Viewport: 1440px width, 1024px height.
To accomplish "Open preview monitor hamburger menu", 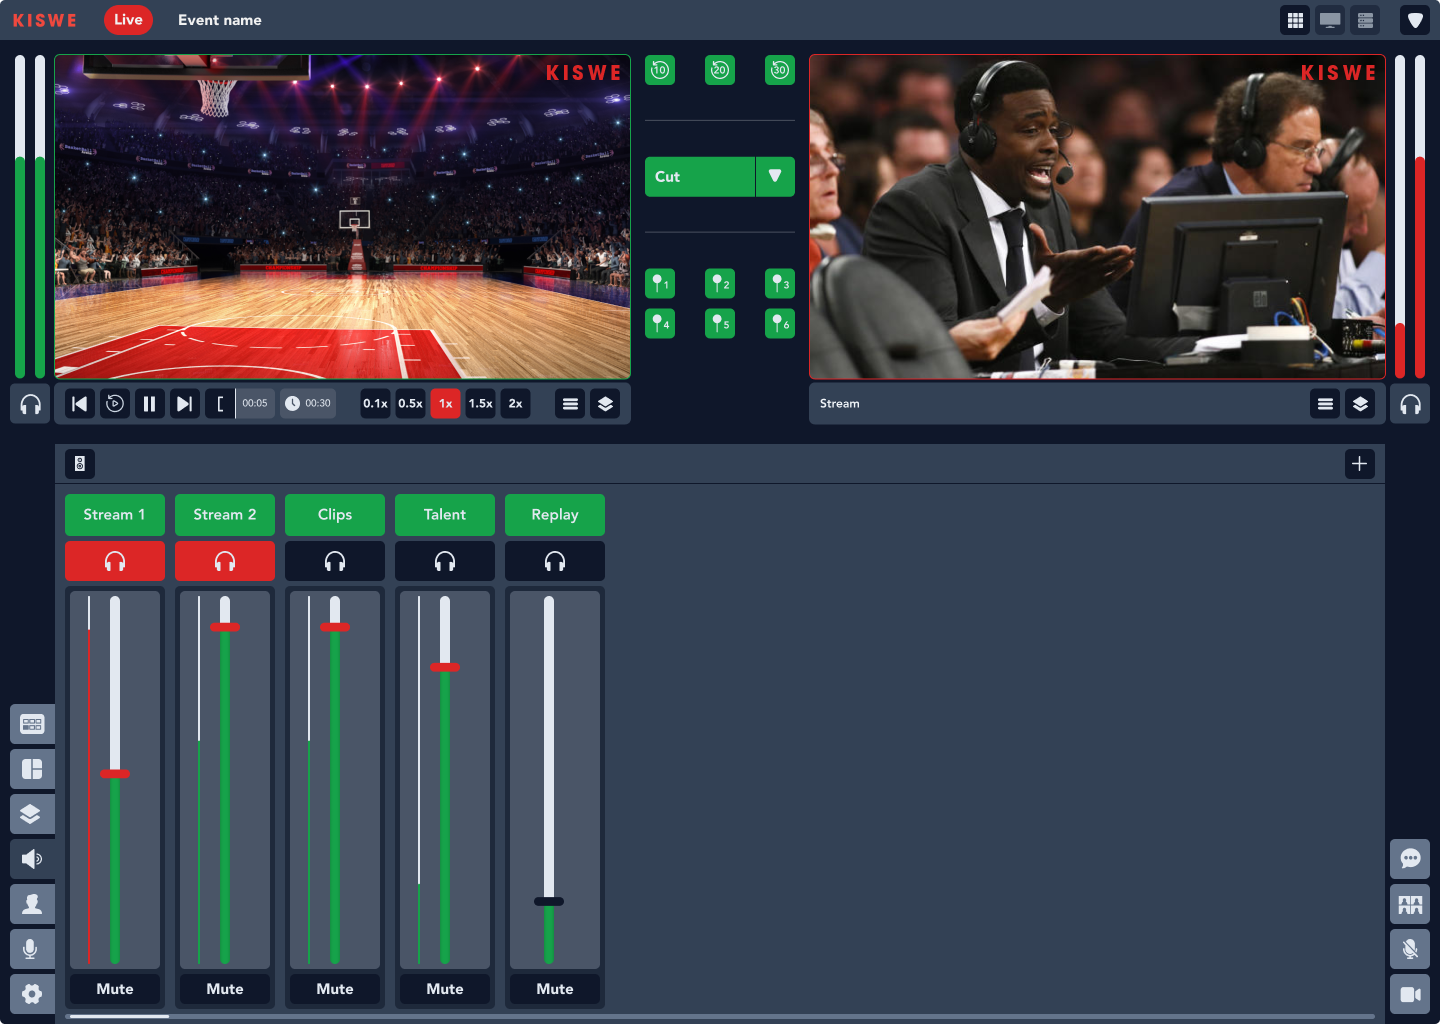I will (570, 404).
